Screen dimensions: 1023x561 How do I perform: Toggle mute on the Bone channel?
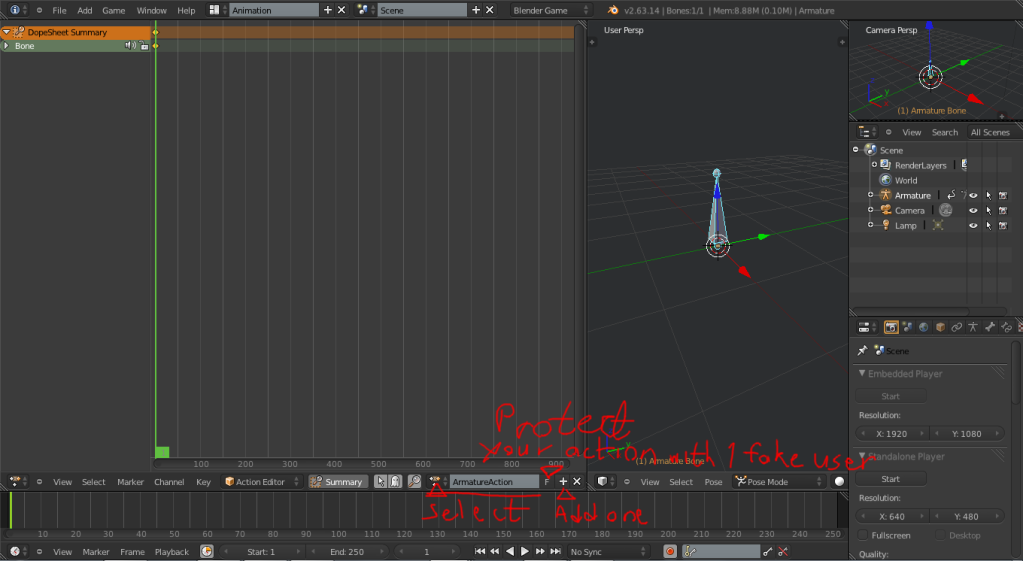(x=130, y=46)
